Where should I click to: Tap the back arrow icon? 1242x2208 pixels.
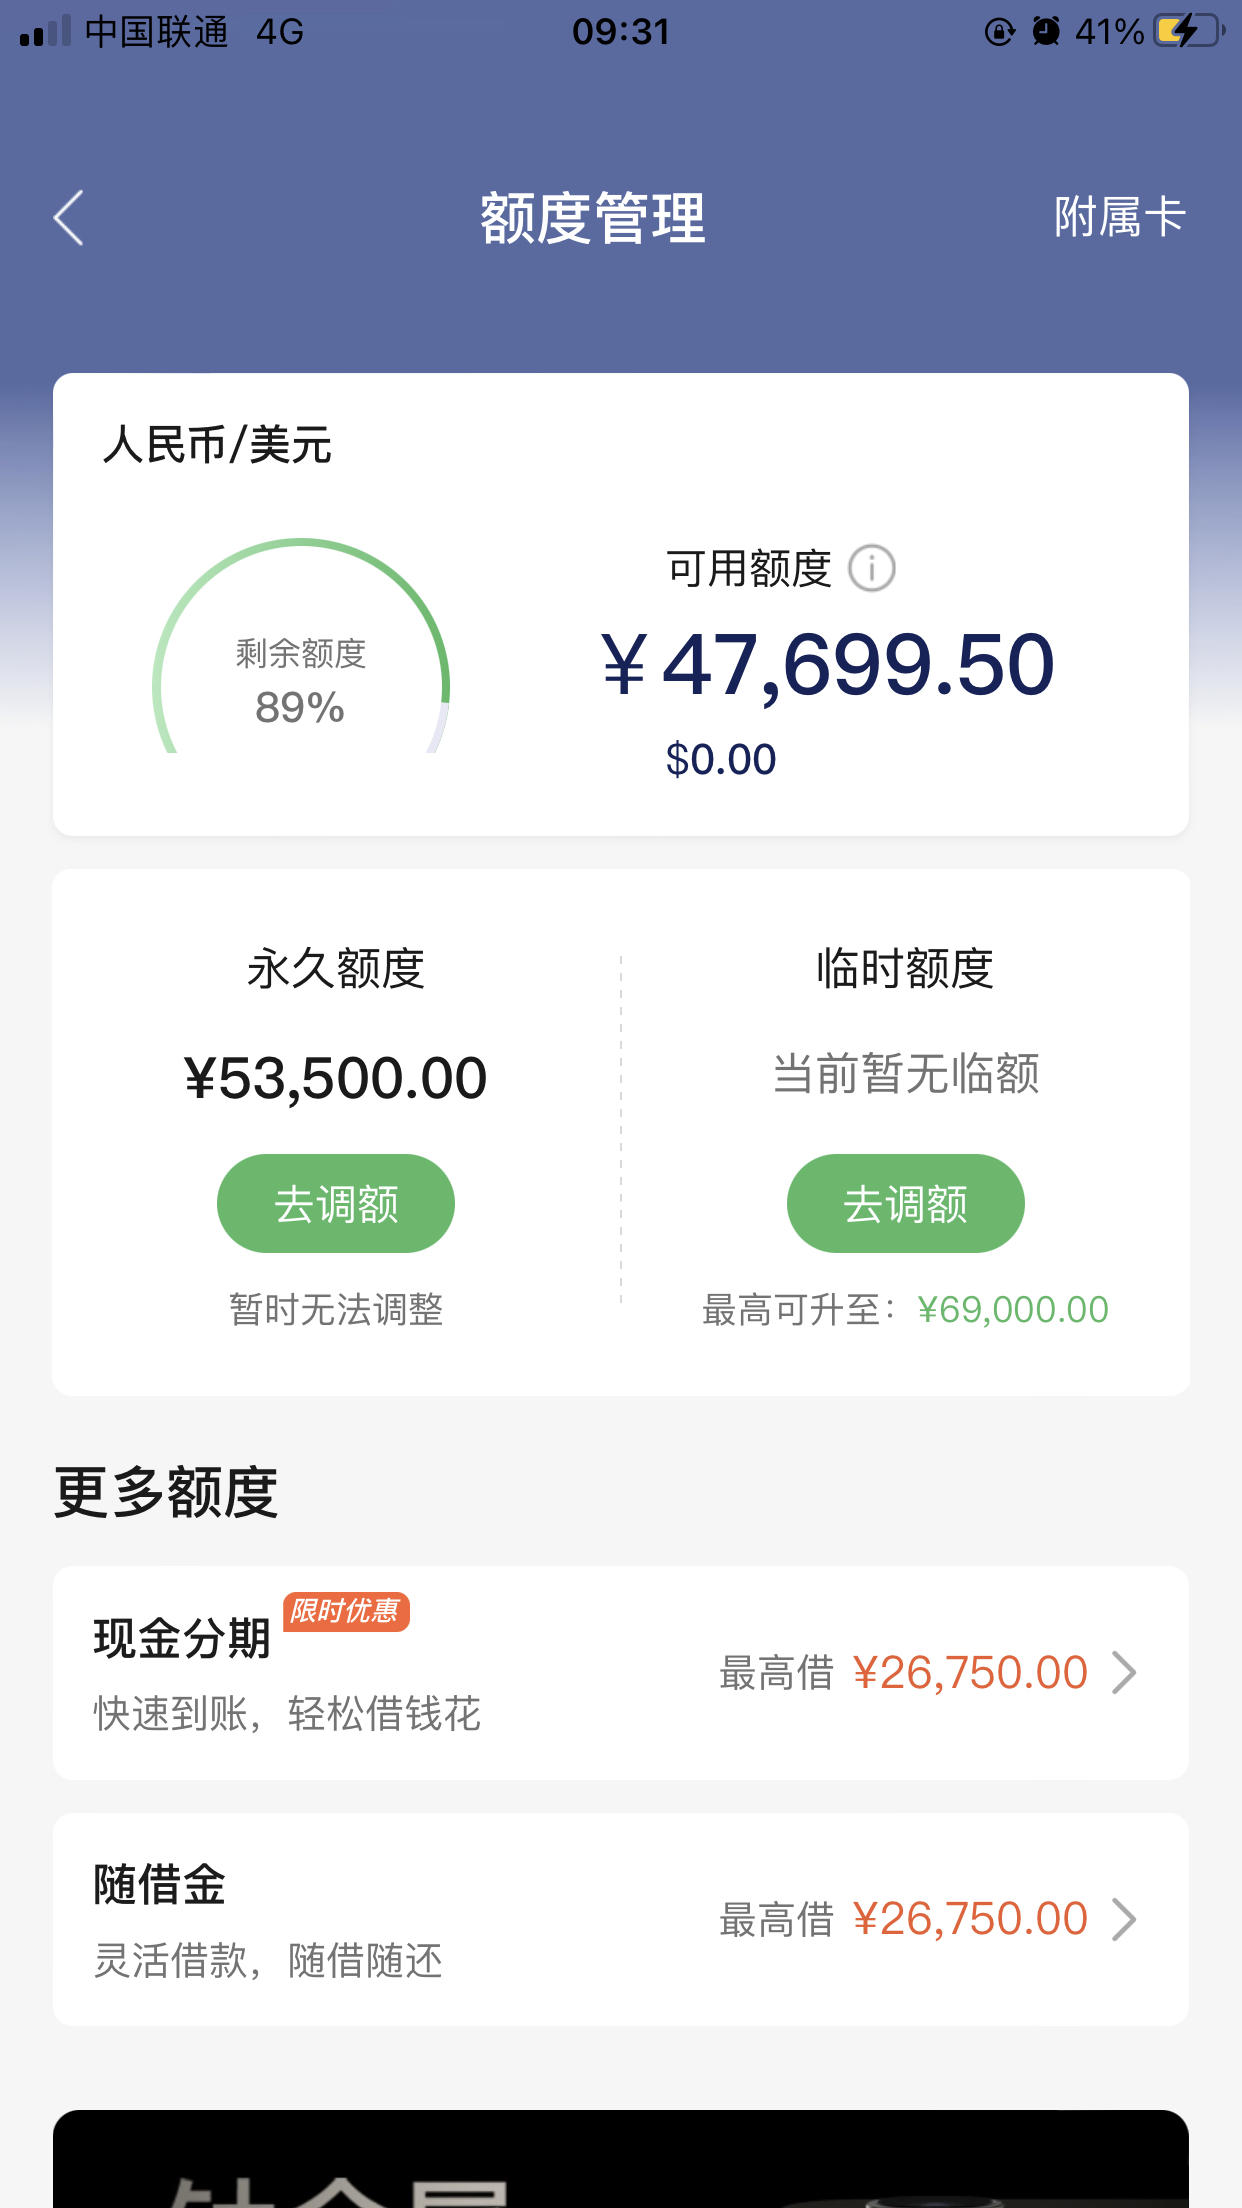pyautogui.click(x=68, y=218)
